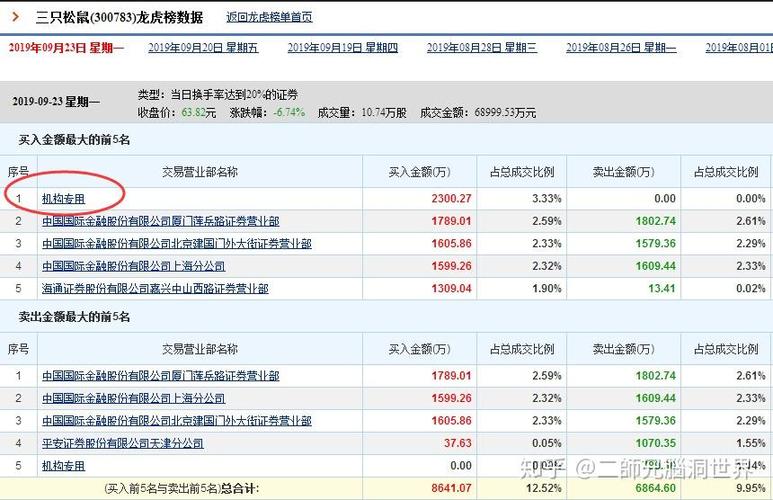View the 2019年08月26日 星期一 date tab
Screen dimensions: 773x500
pyautogui.click(x=621, y=47)
